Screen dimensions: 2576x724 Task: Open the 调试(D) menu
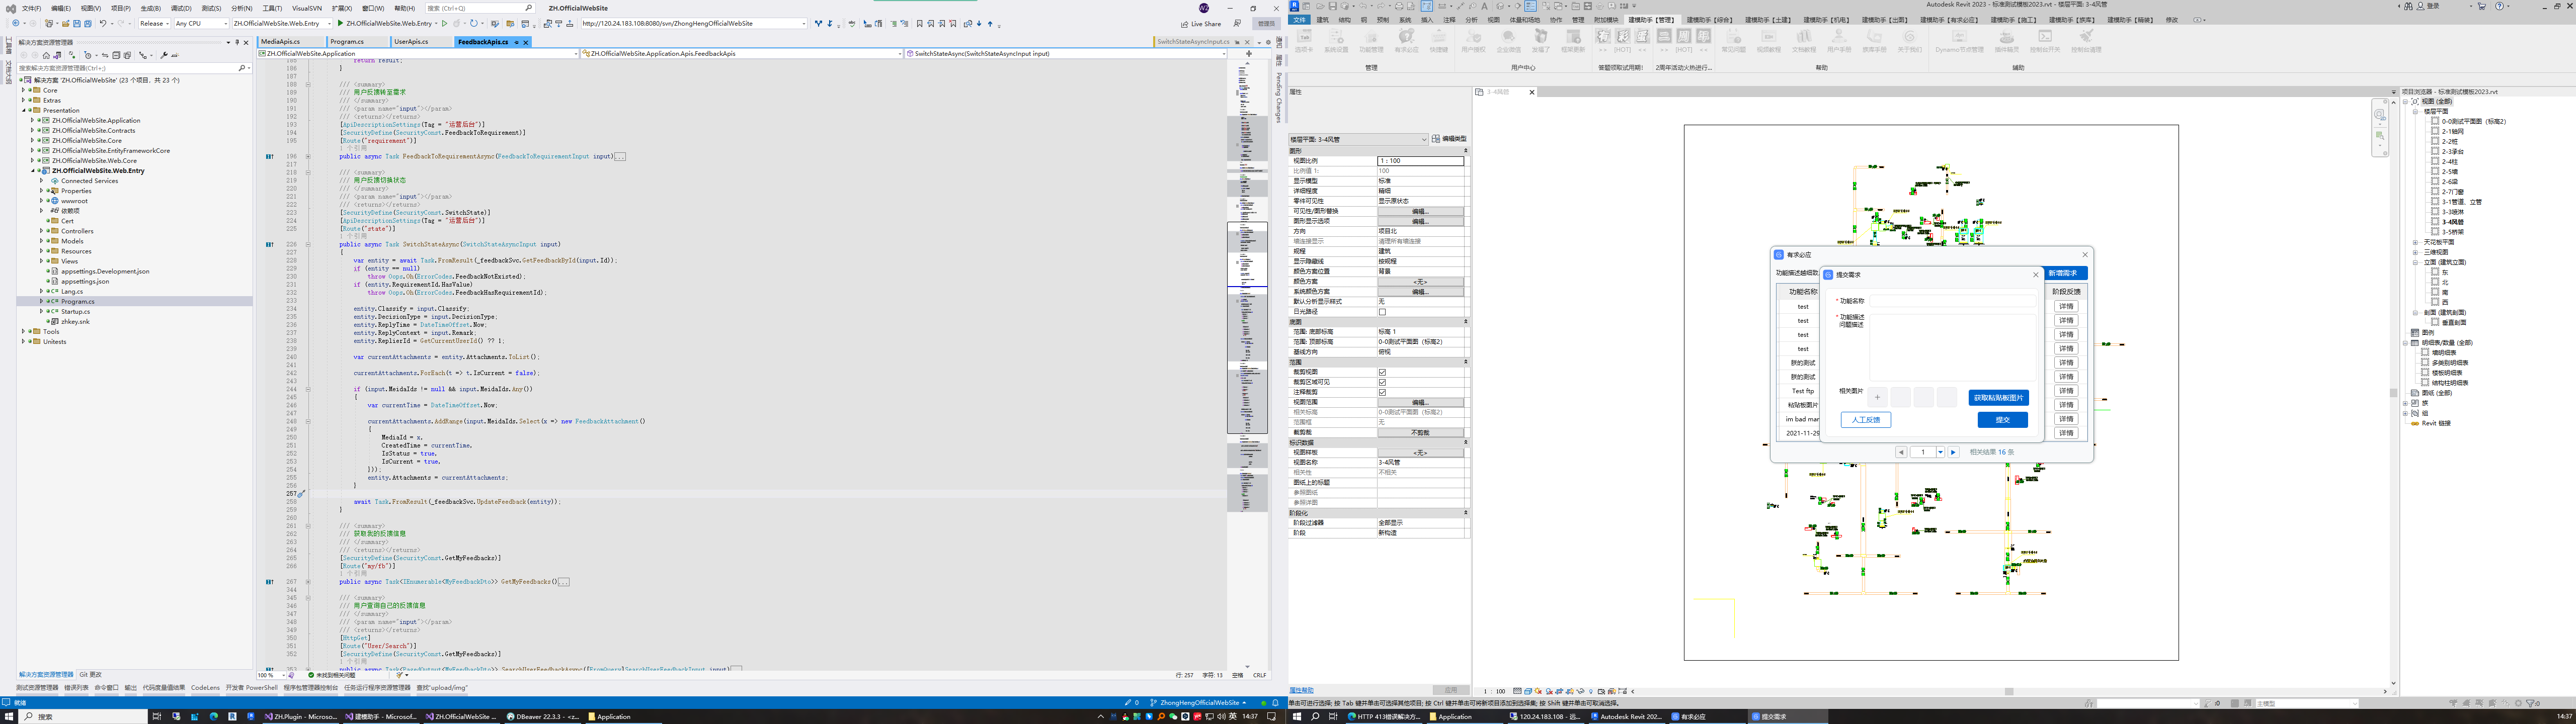[x=181, y=8]
